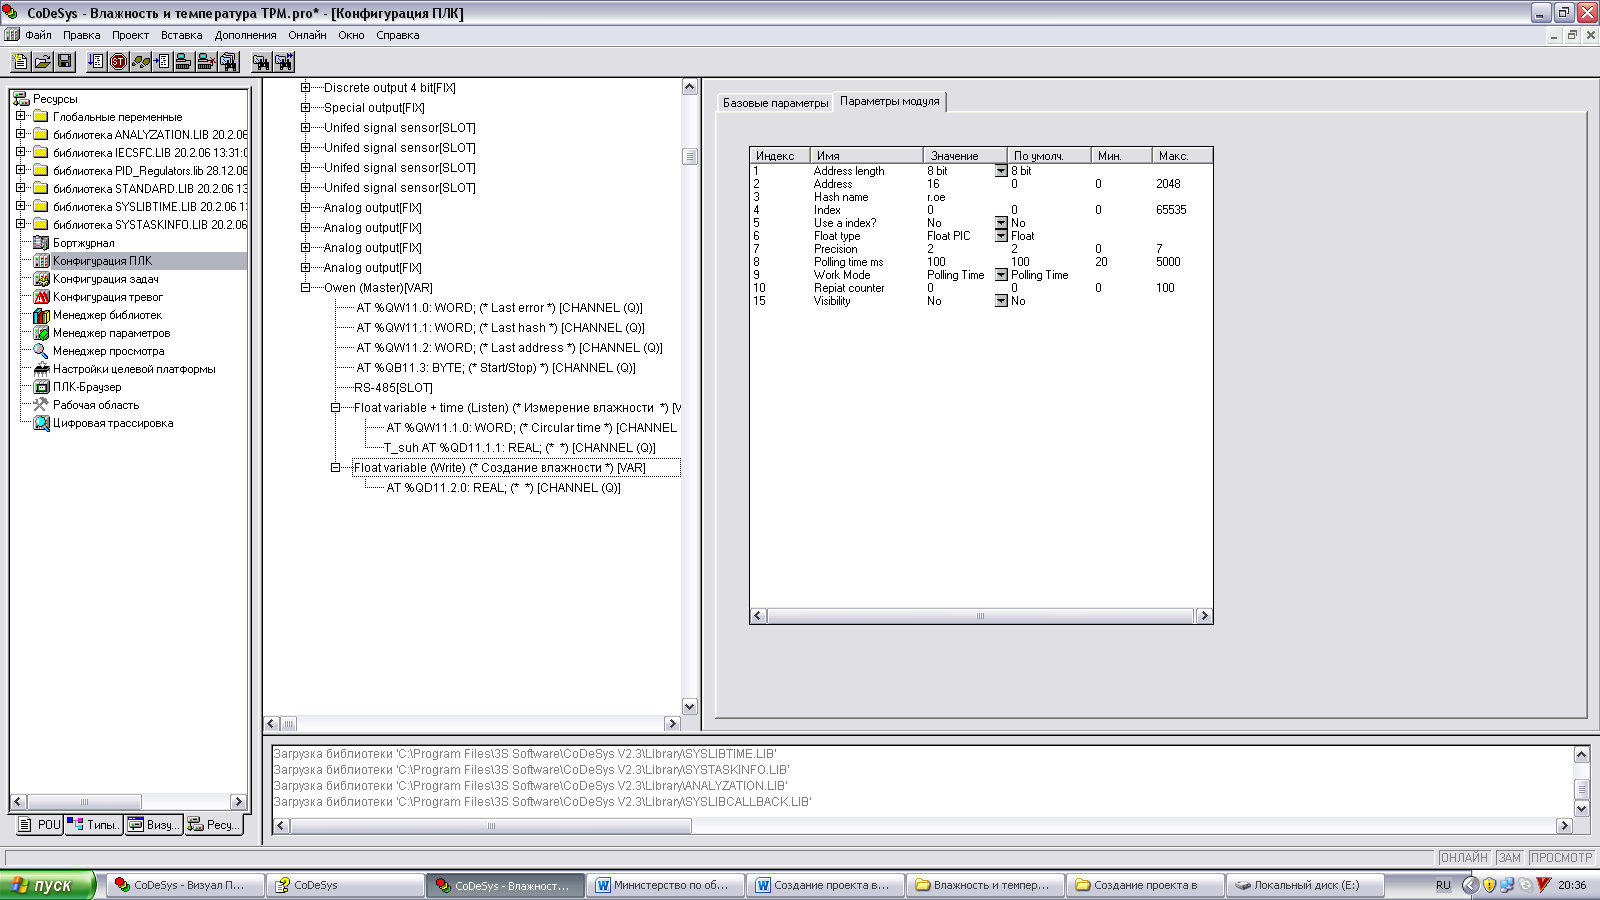
Task: Collapse Float variable + time (Listen) node
Action: (x=336, y=408)
